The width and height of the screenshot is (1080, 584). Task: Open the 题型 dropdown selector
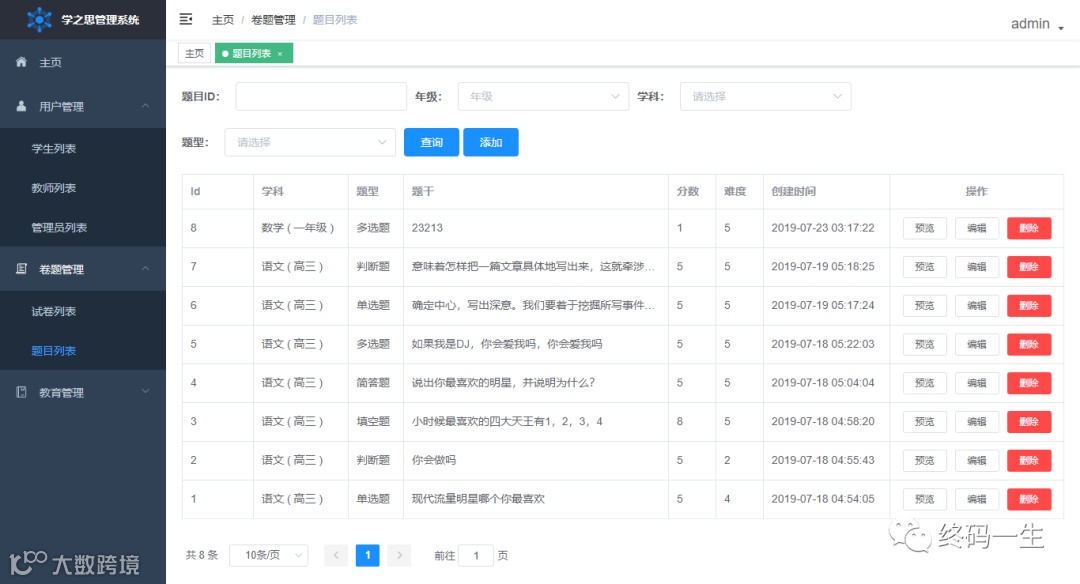(x=310, y=142)
